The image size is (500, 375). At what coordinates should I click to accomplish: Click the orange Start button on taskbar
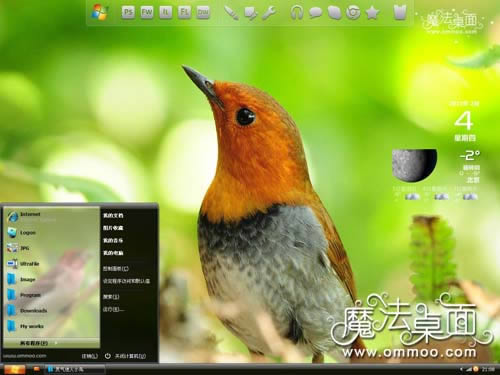pyautogui.click(x=15, y=369)
